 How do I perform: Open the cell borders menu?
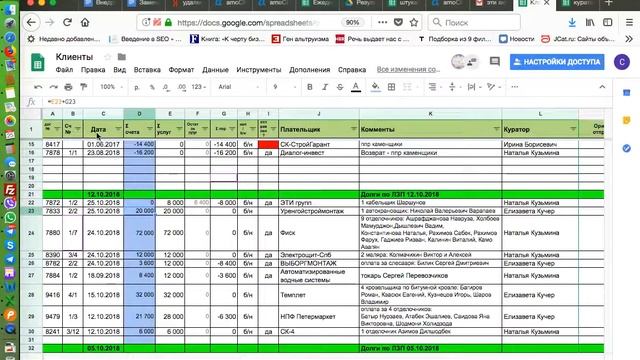(391, 87)
